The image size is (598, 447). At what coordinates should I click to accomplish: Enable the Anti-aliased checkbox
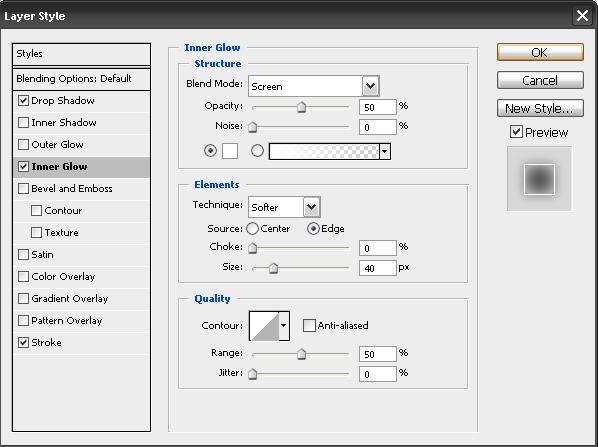point(309,326)
